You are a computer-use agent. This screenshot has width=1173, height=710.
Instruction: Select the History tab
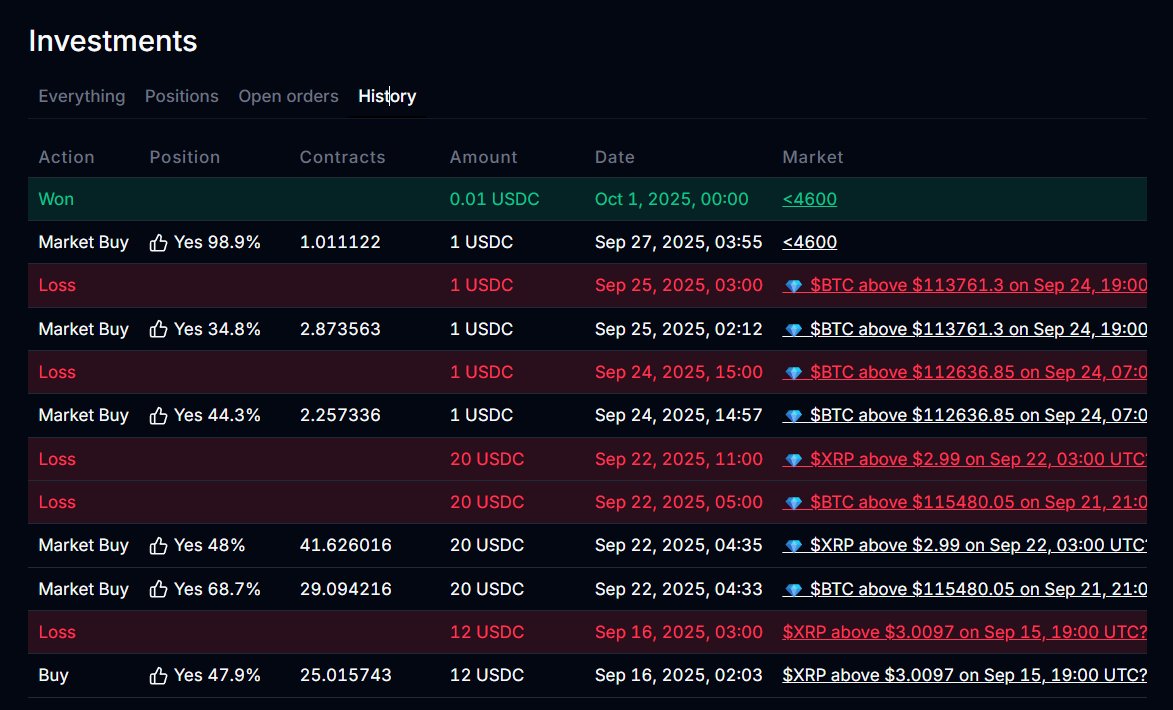click(387, 97)
